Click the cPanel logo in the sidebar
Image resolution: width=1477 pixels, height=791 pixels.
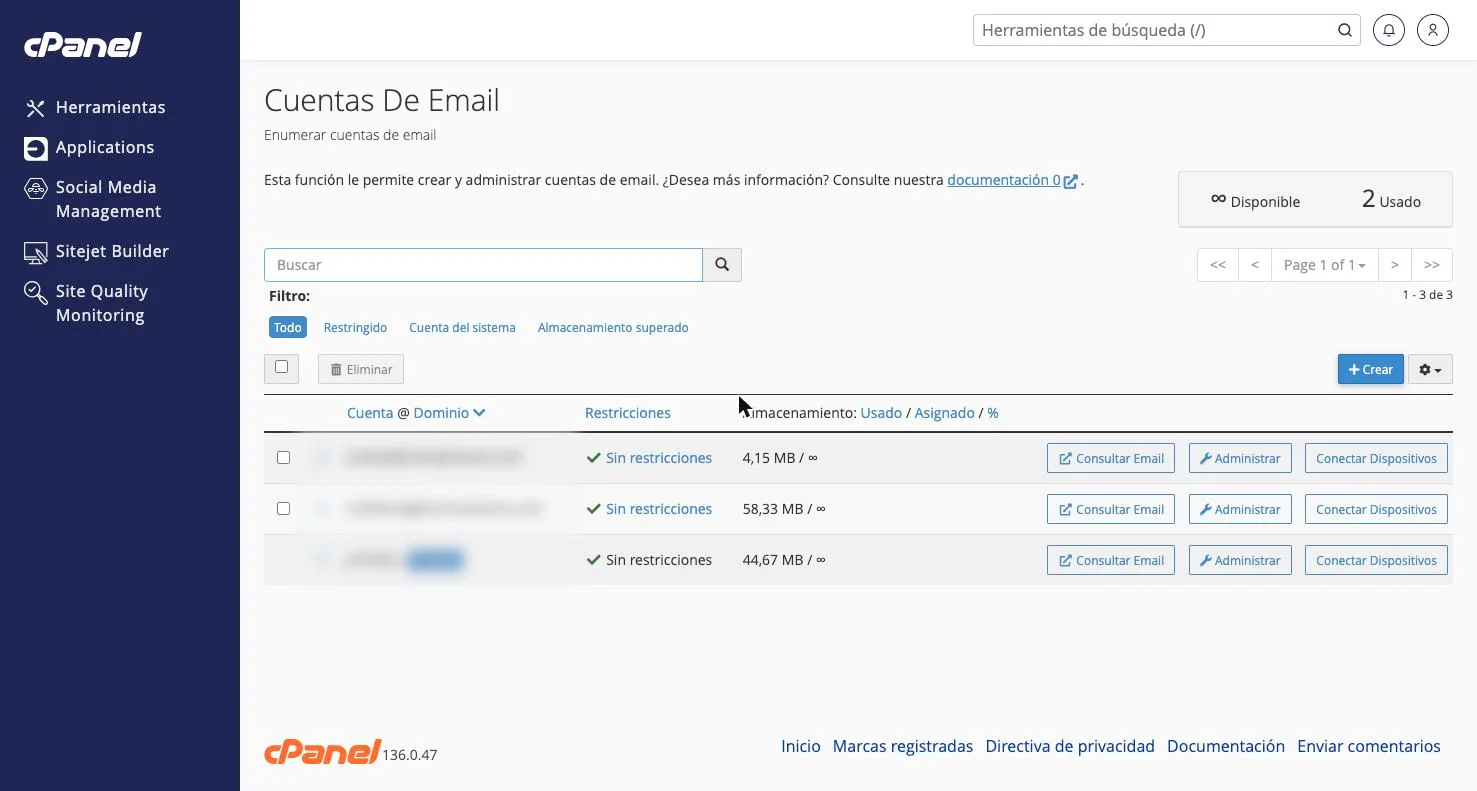(83, 45)
